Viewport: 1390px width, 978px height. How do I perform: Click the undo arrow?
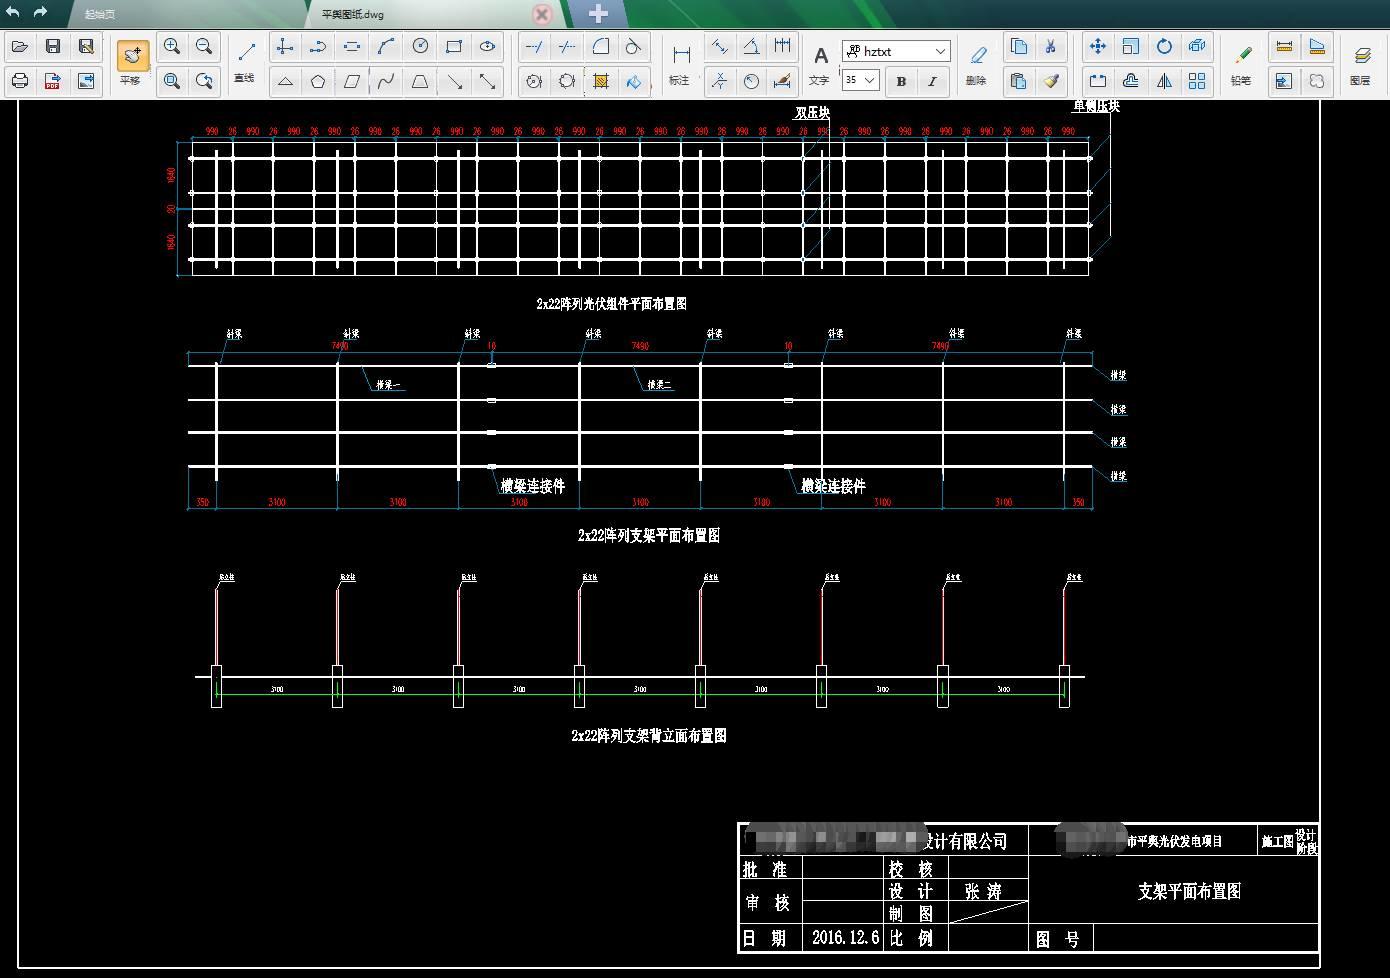(13, 12)
